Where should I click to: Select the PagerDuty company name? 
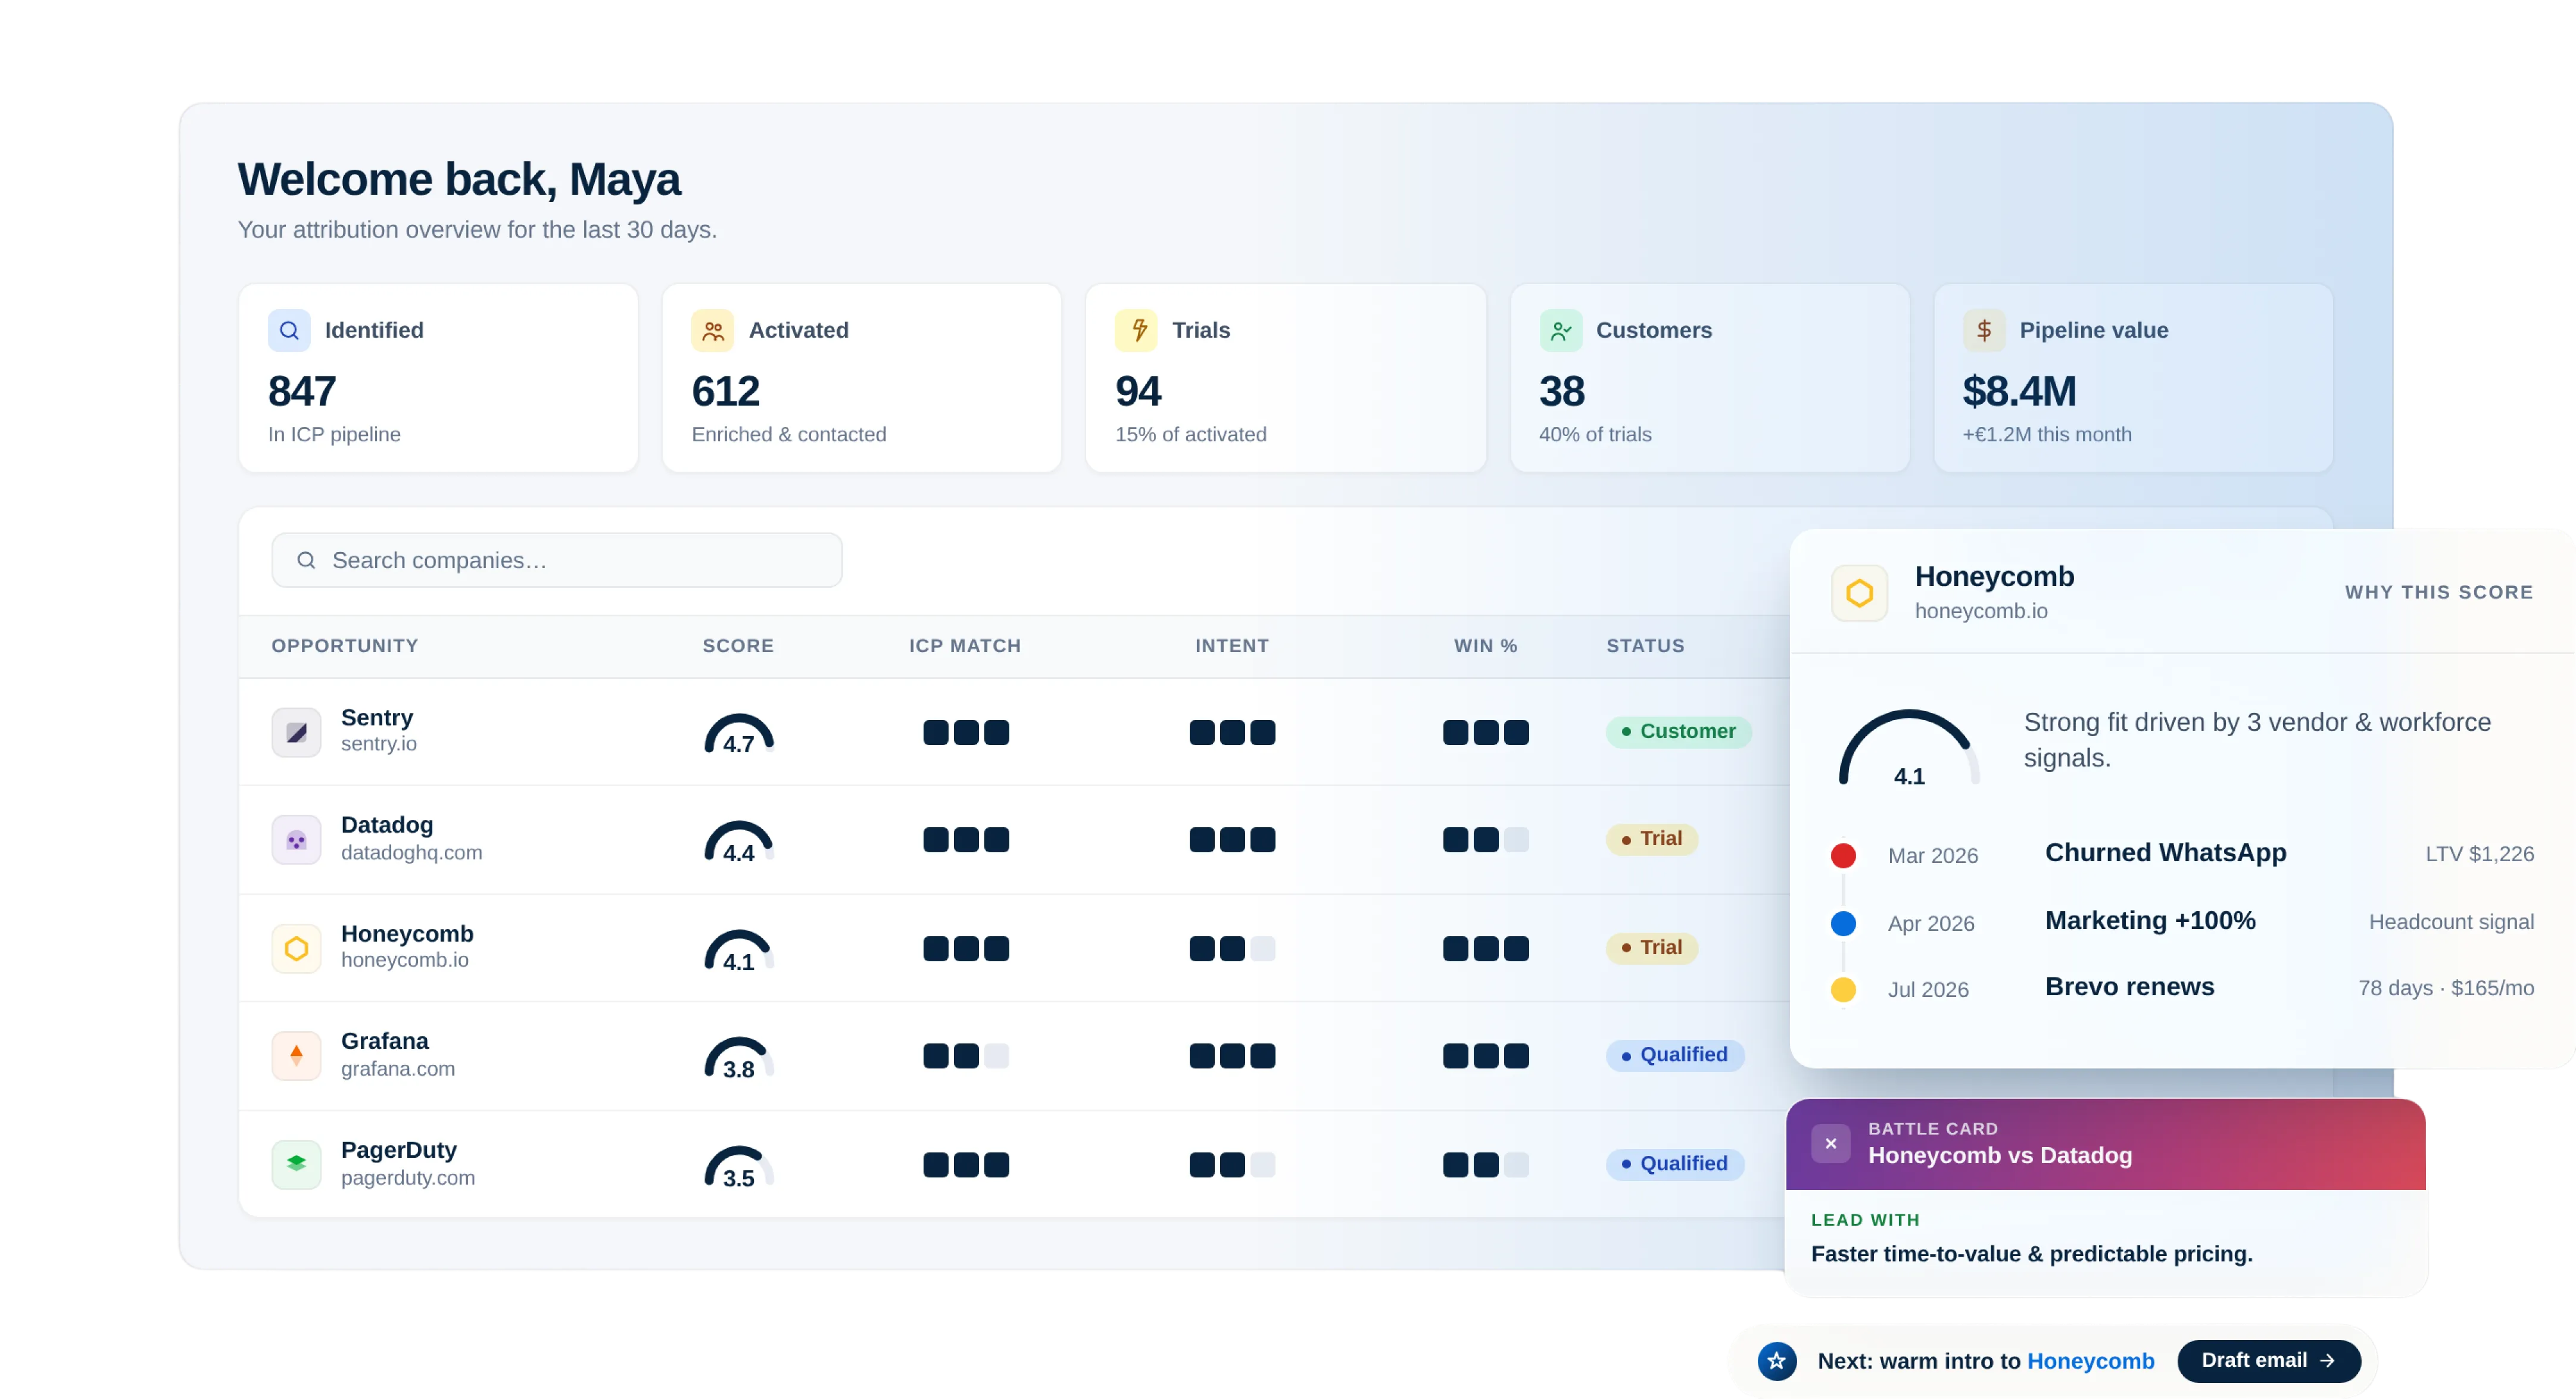pos(399,1150)
